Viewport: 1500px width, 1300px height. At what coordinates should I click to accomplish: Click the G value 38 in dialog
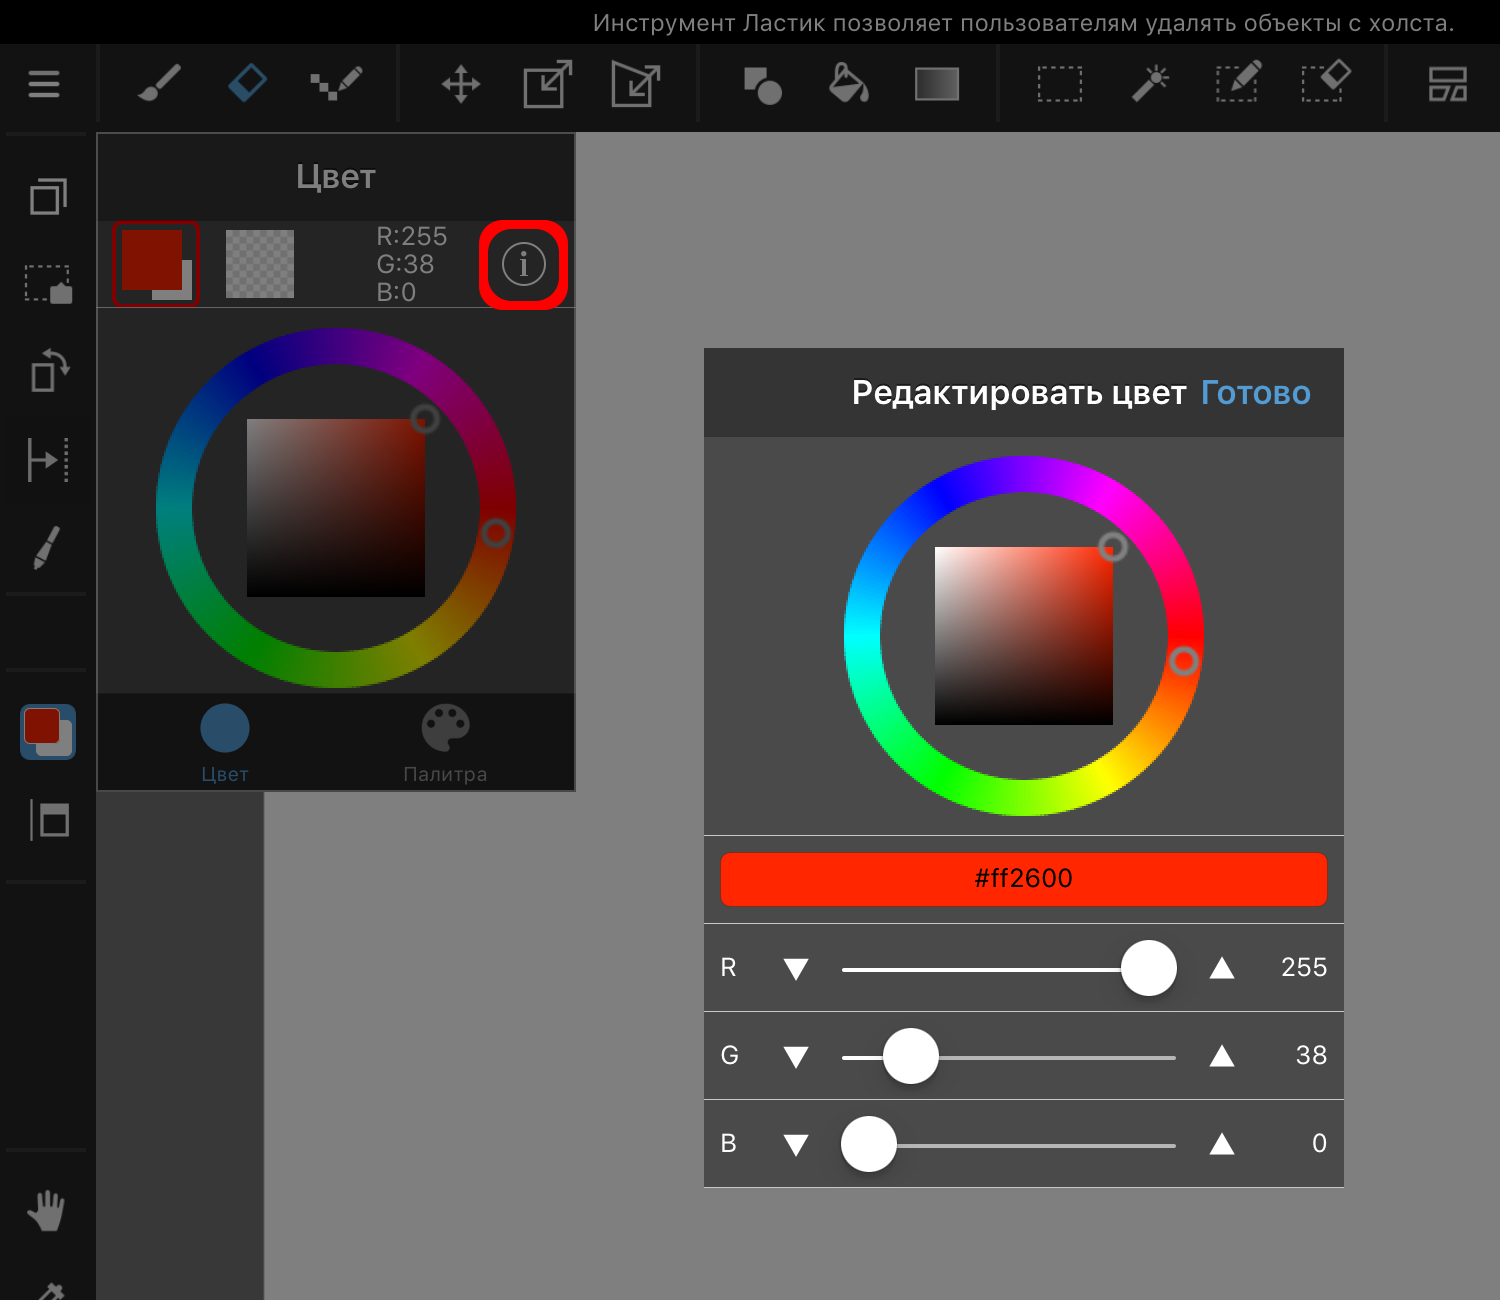[1311, 1056]
